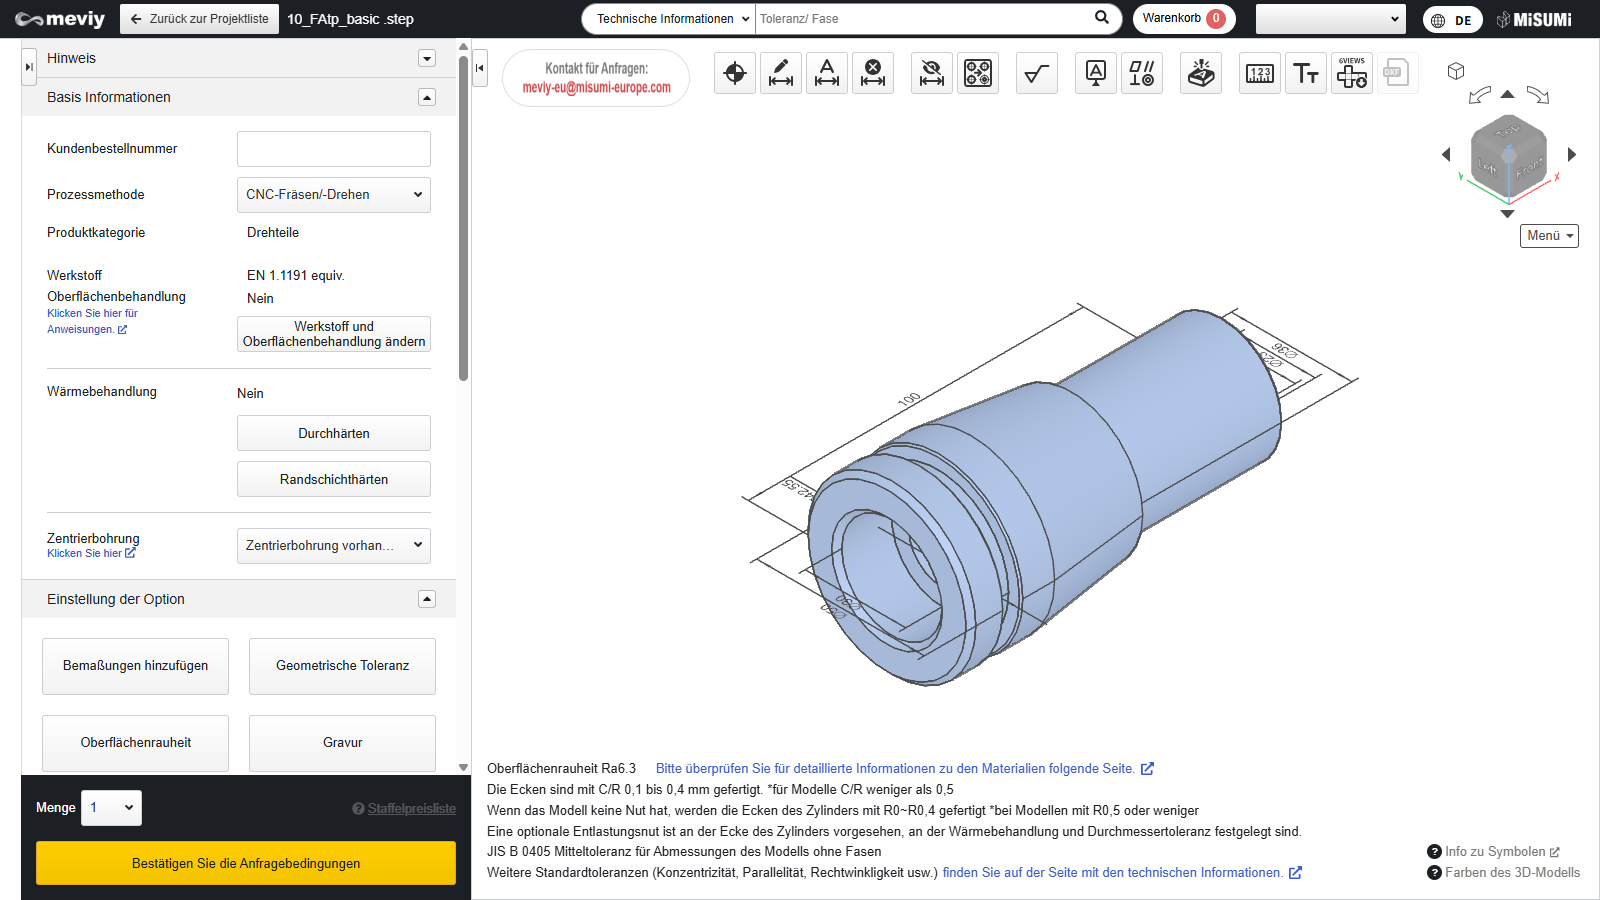
Task: Expand the Zentrierbohrung dropdown
Action: click(334, 546)
